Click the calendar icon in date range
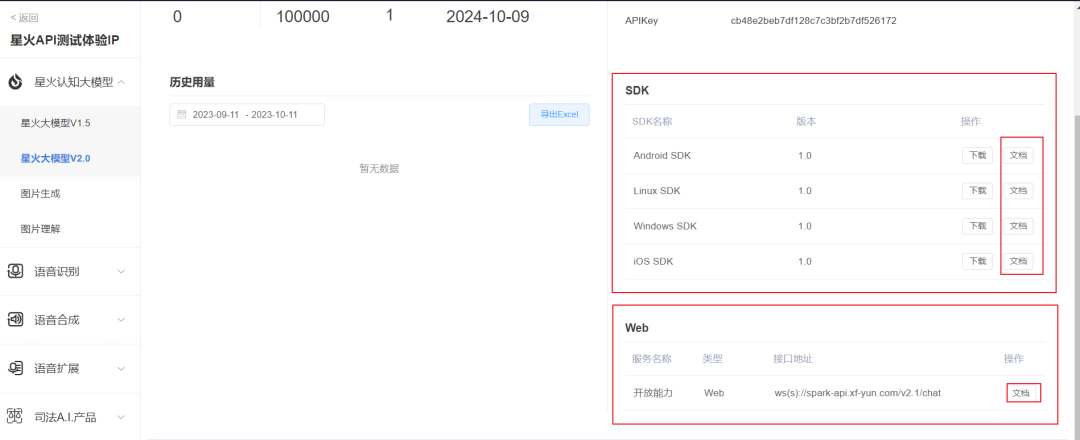 coord(182,114)
